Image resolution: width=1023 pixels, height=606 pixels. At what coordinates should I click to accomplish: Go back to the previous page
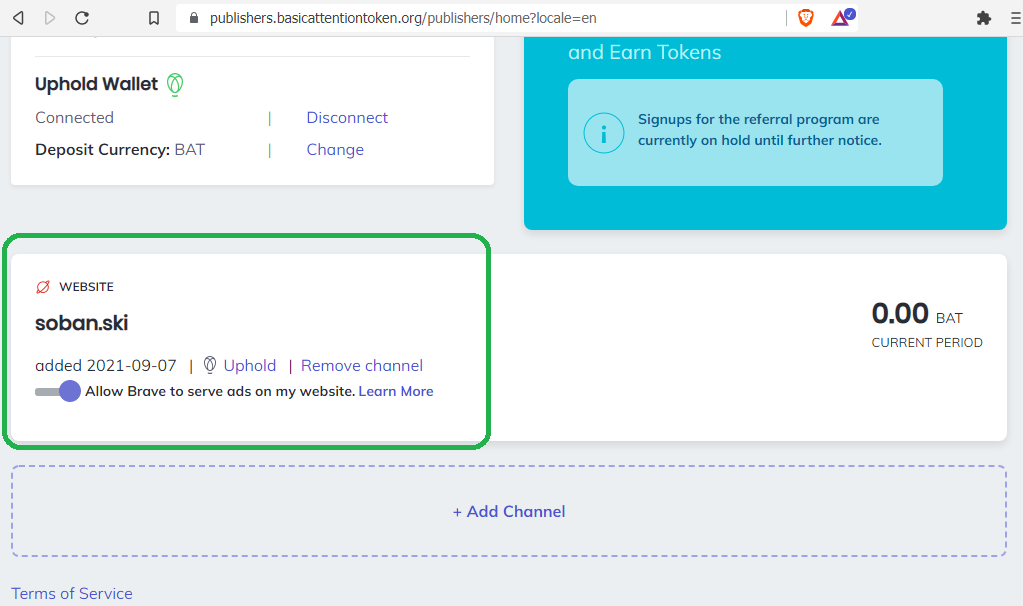point(19,18)
